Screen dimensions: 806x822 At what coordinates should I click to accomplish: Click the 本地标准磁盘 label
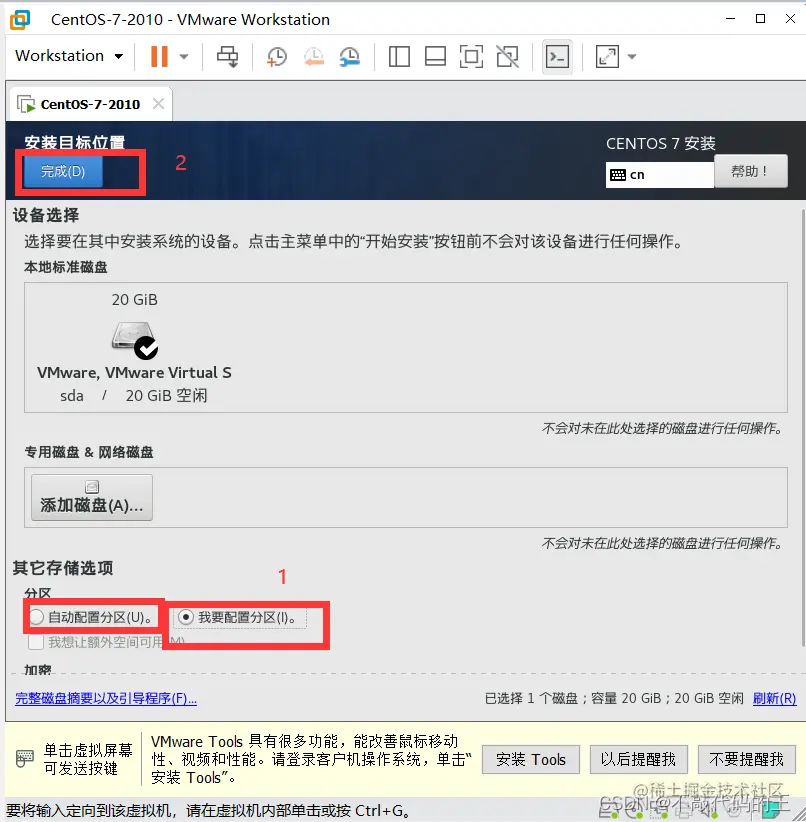(x=66, y=267)
